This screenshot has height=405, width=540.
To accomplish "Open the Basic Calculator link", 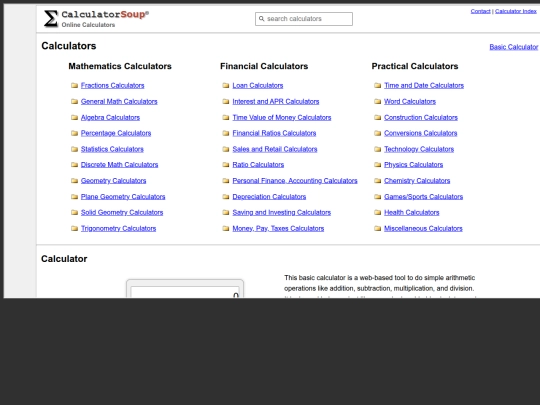I will pyautogui.click(x=513, y=47).
